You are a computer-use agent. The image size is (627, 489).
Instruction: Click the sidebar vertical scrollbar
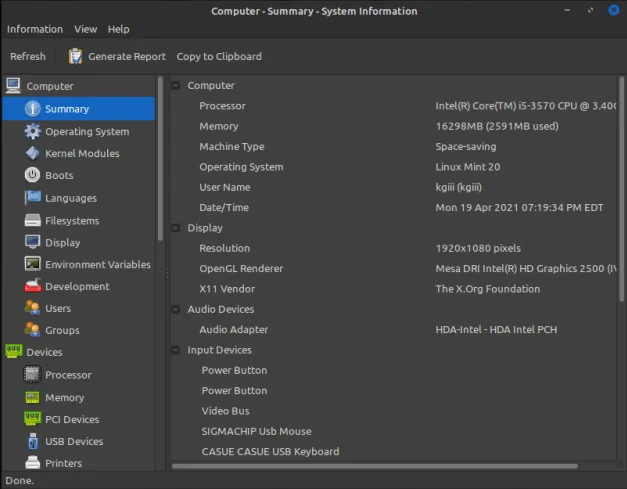160,160
